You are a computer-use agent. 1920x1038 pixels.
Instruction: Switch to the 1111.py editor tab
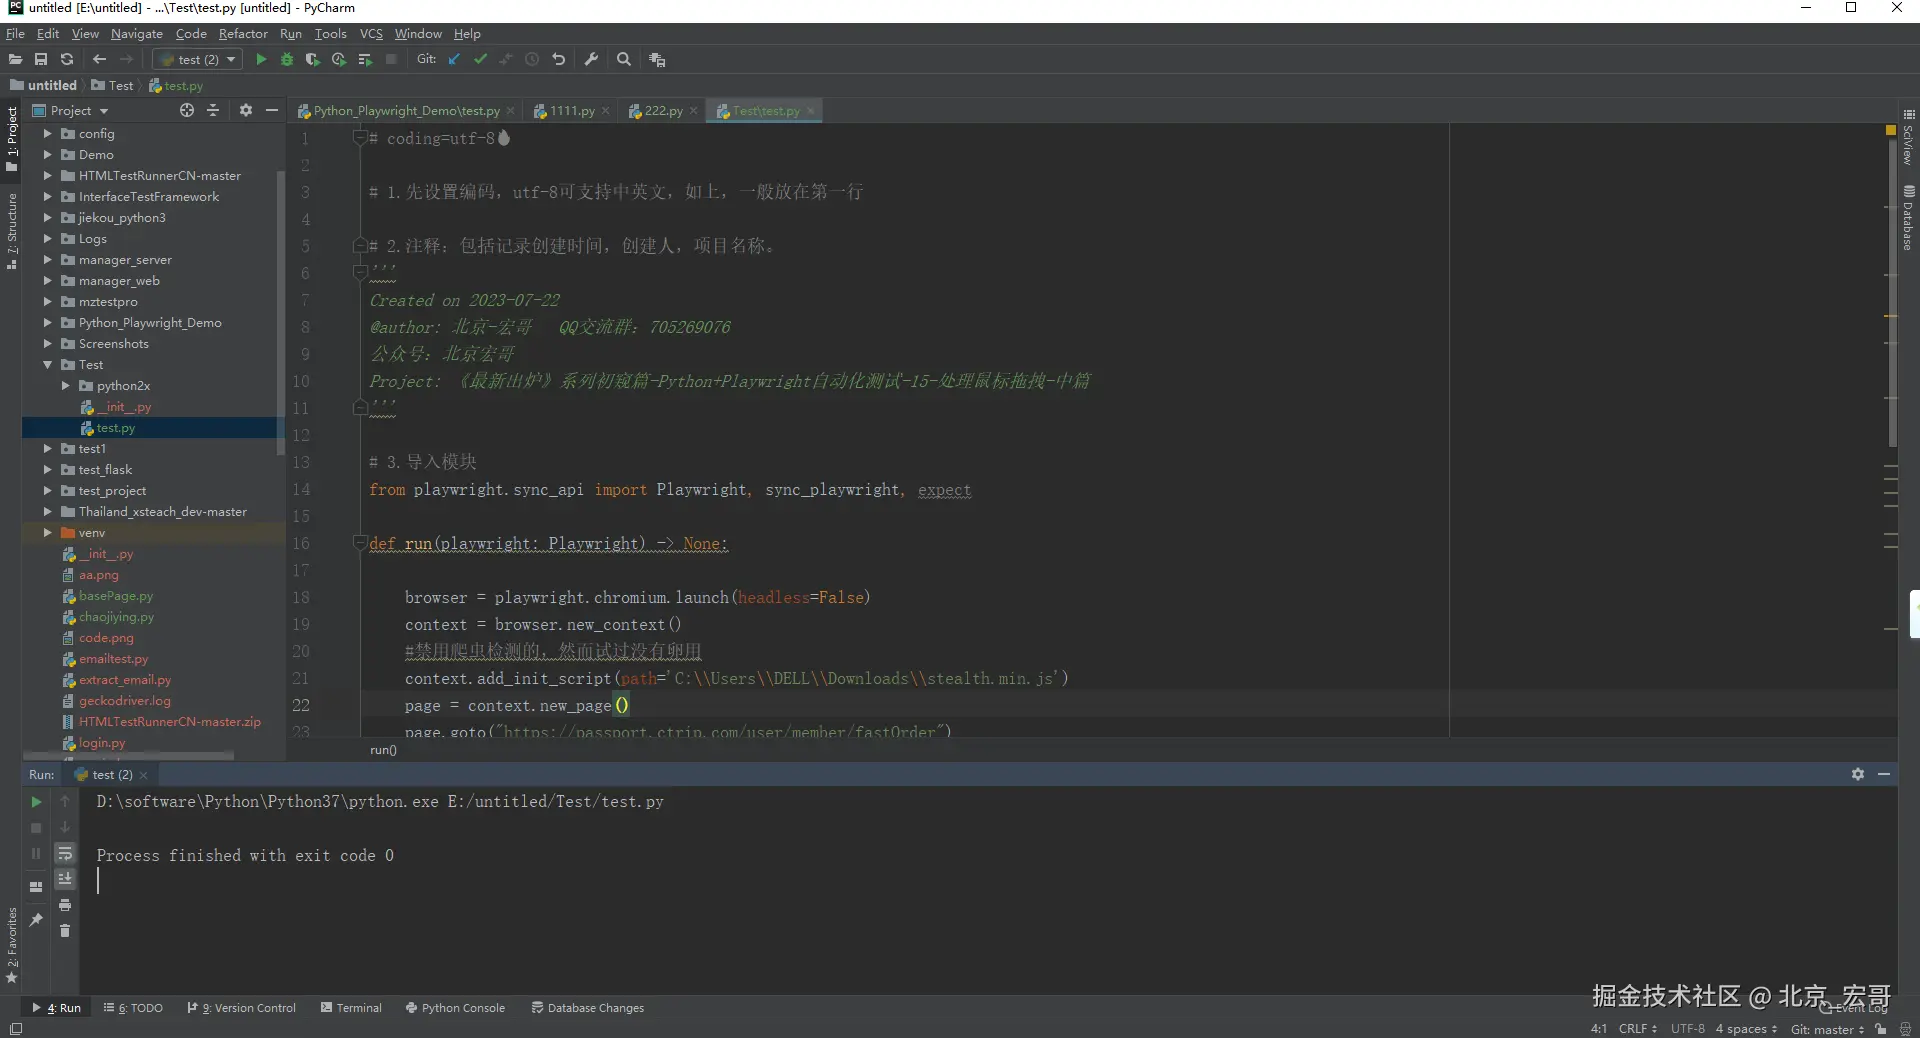(572, 111)
